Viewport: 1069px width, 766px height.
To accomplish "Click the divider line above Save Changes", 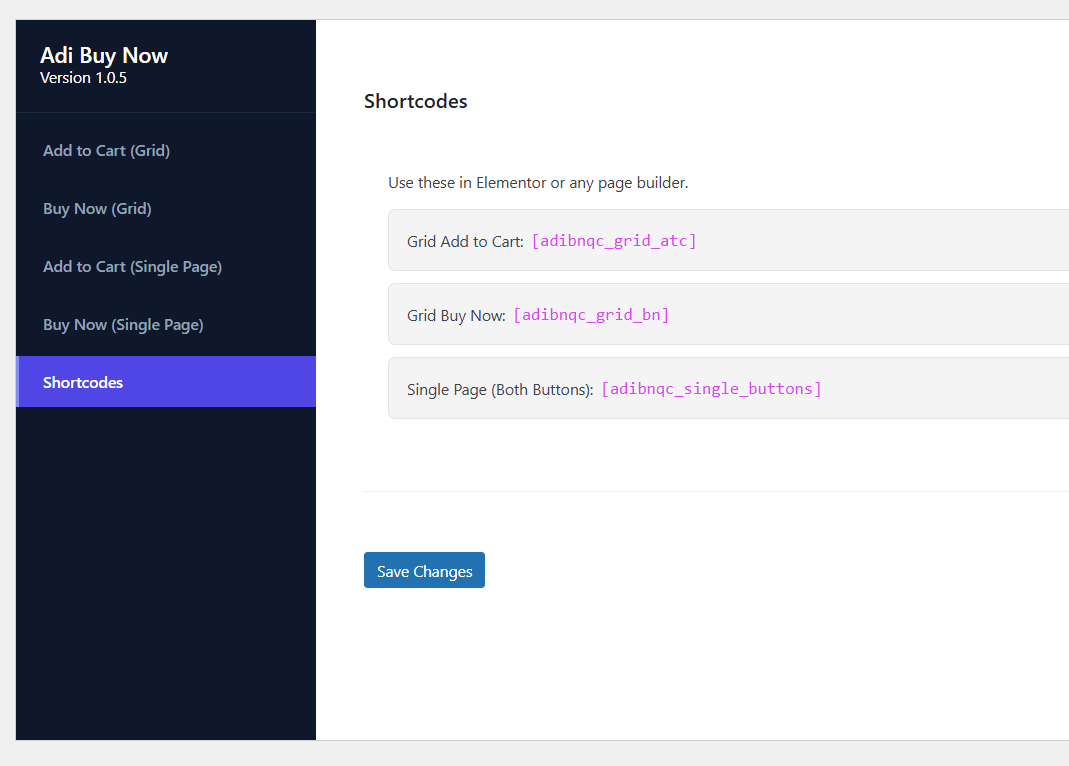I will click(x=700, y=491).
